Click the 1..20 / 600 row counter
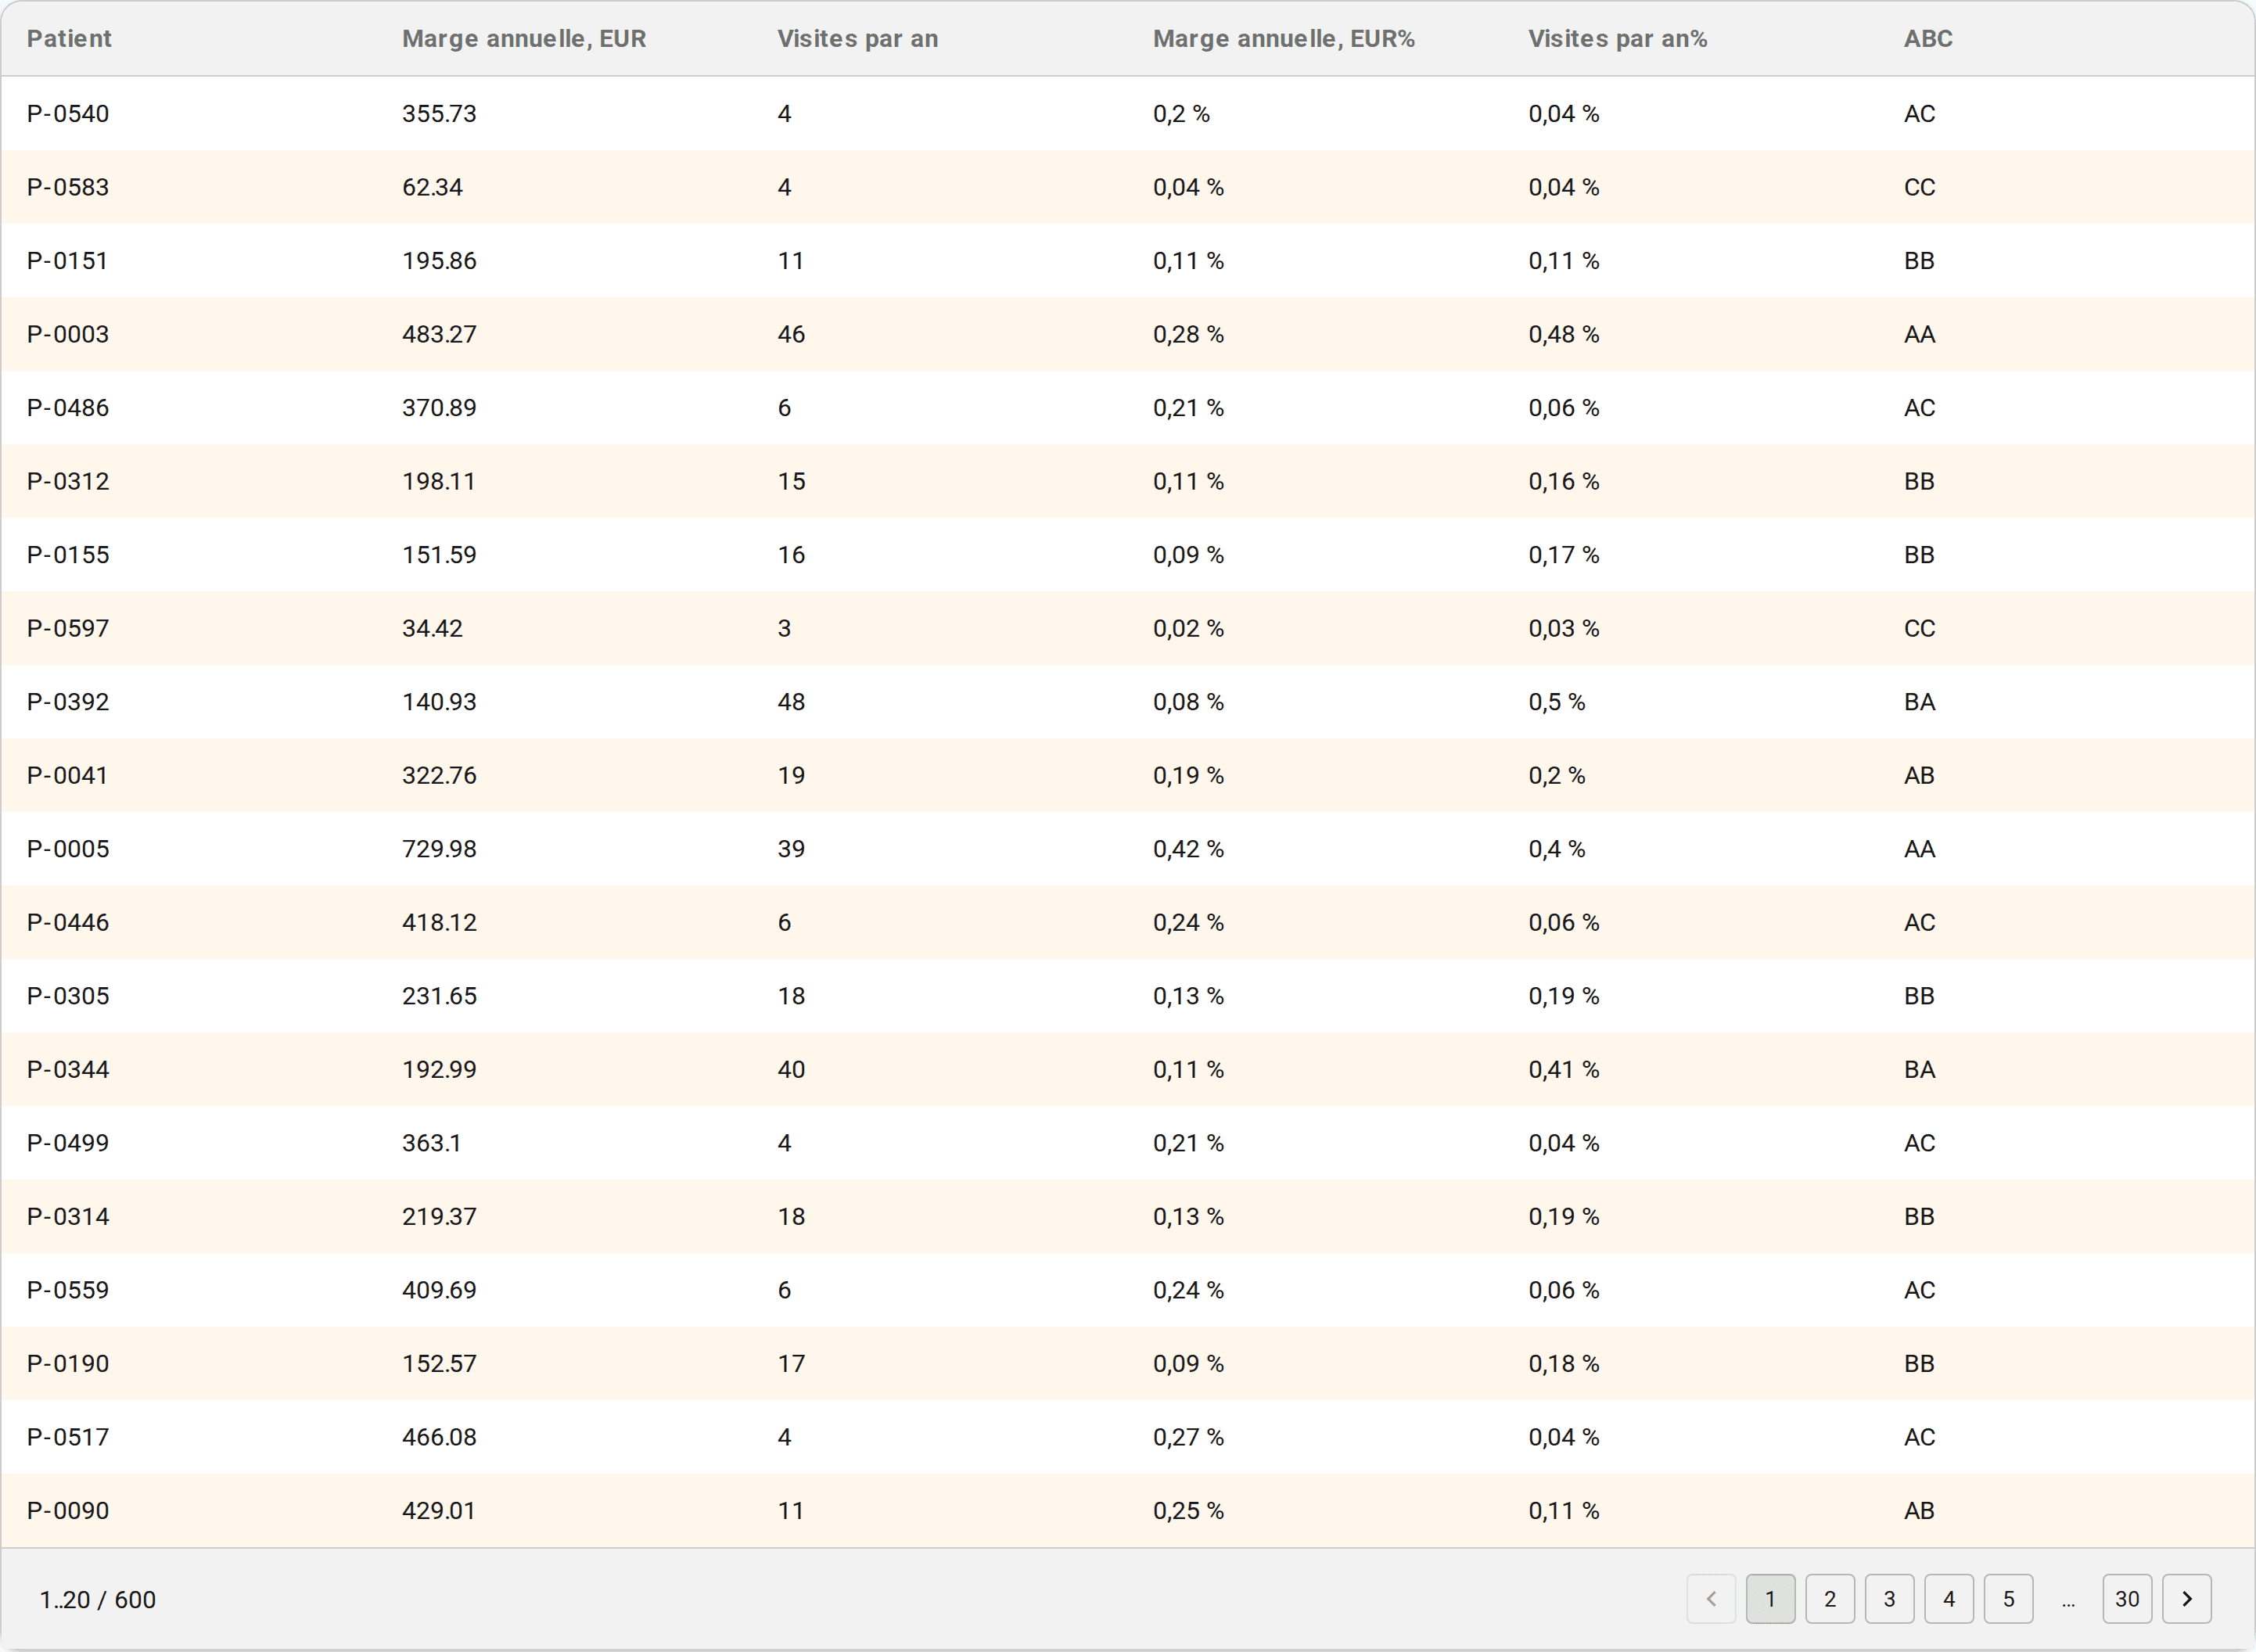The height and width of the screenshot is (1652, 2256). [x=97, y=1600]
